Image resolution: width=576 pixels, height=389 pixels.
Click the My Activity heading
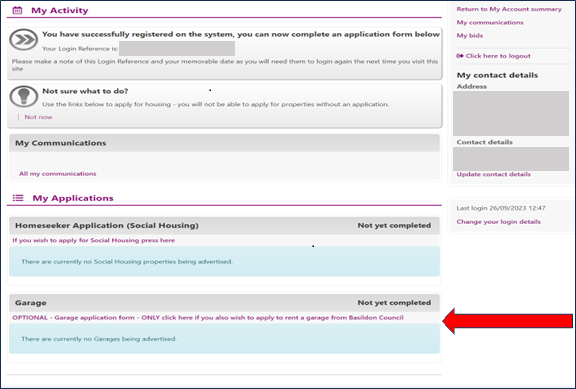pyautogui.click(x=60, y=10)
